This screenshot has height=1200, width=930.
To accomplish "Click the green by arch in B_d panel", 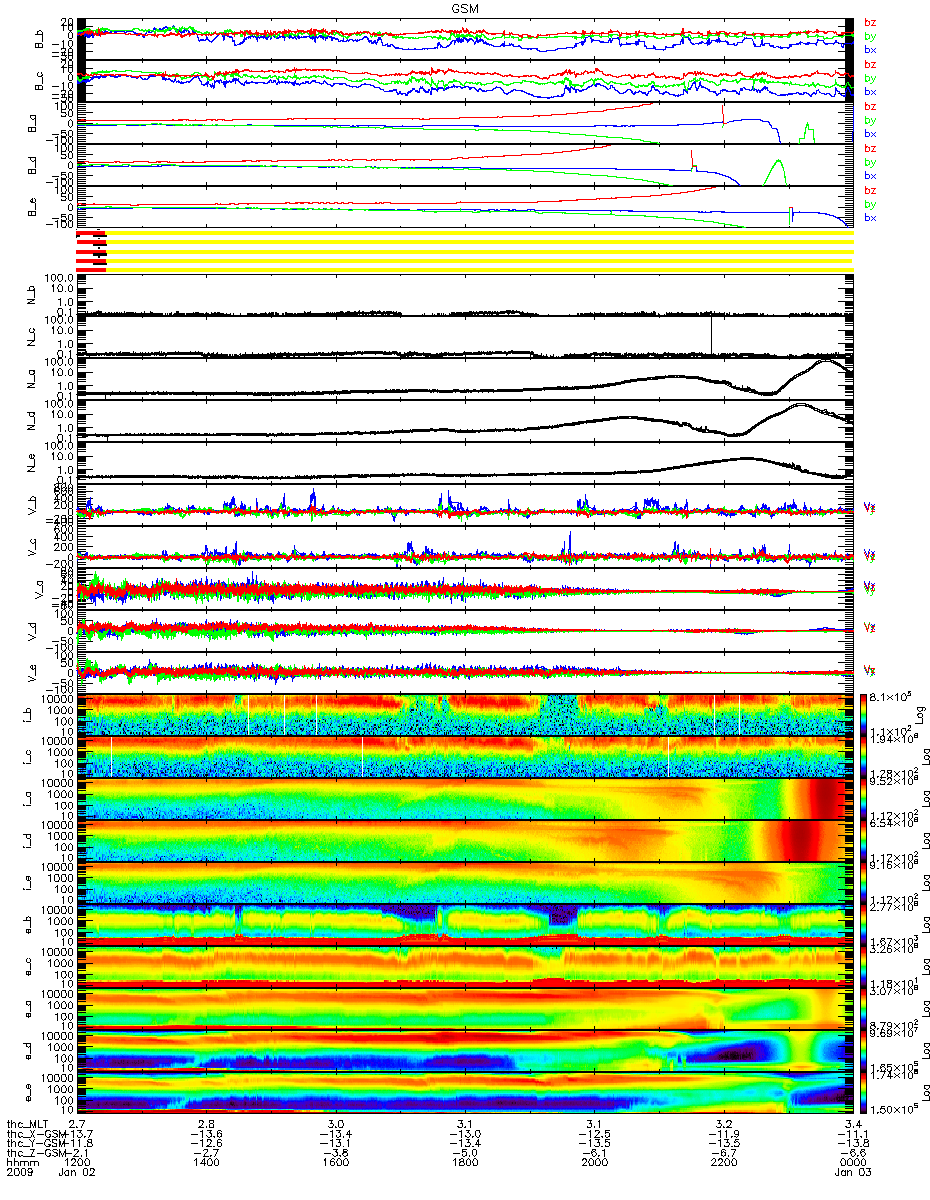I will click(776, 171).
